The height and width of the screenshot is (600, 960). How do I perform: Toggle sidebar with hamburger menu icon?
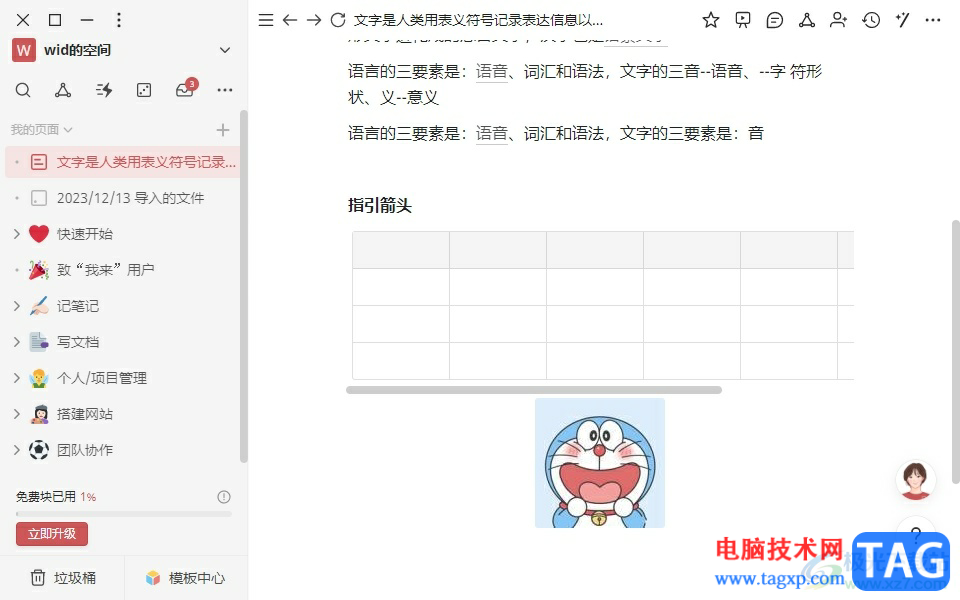coord(266,20)
